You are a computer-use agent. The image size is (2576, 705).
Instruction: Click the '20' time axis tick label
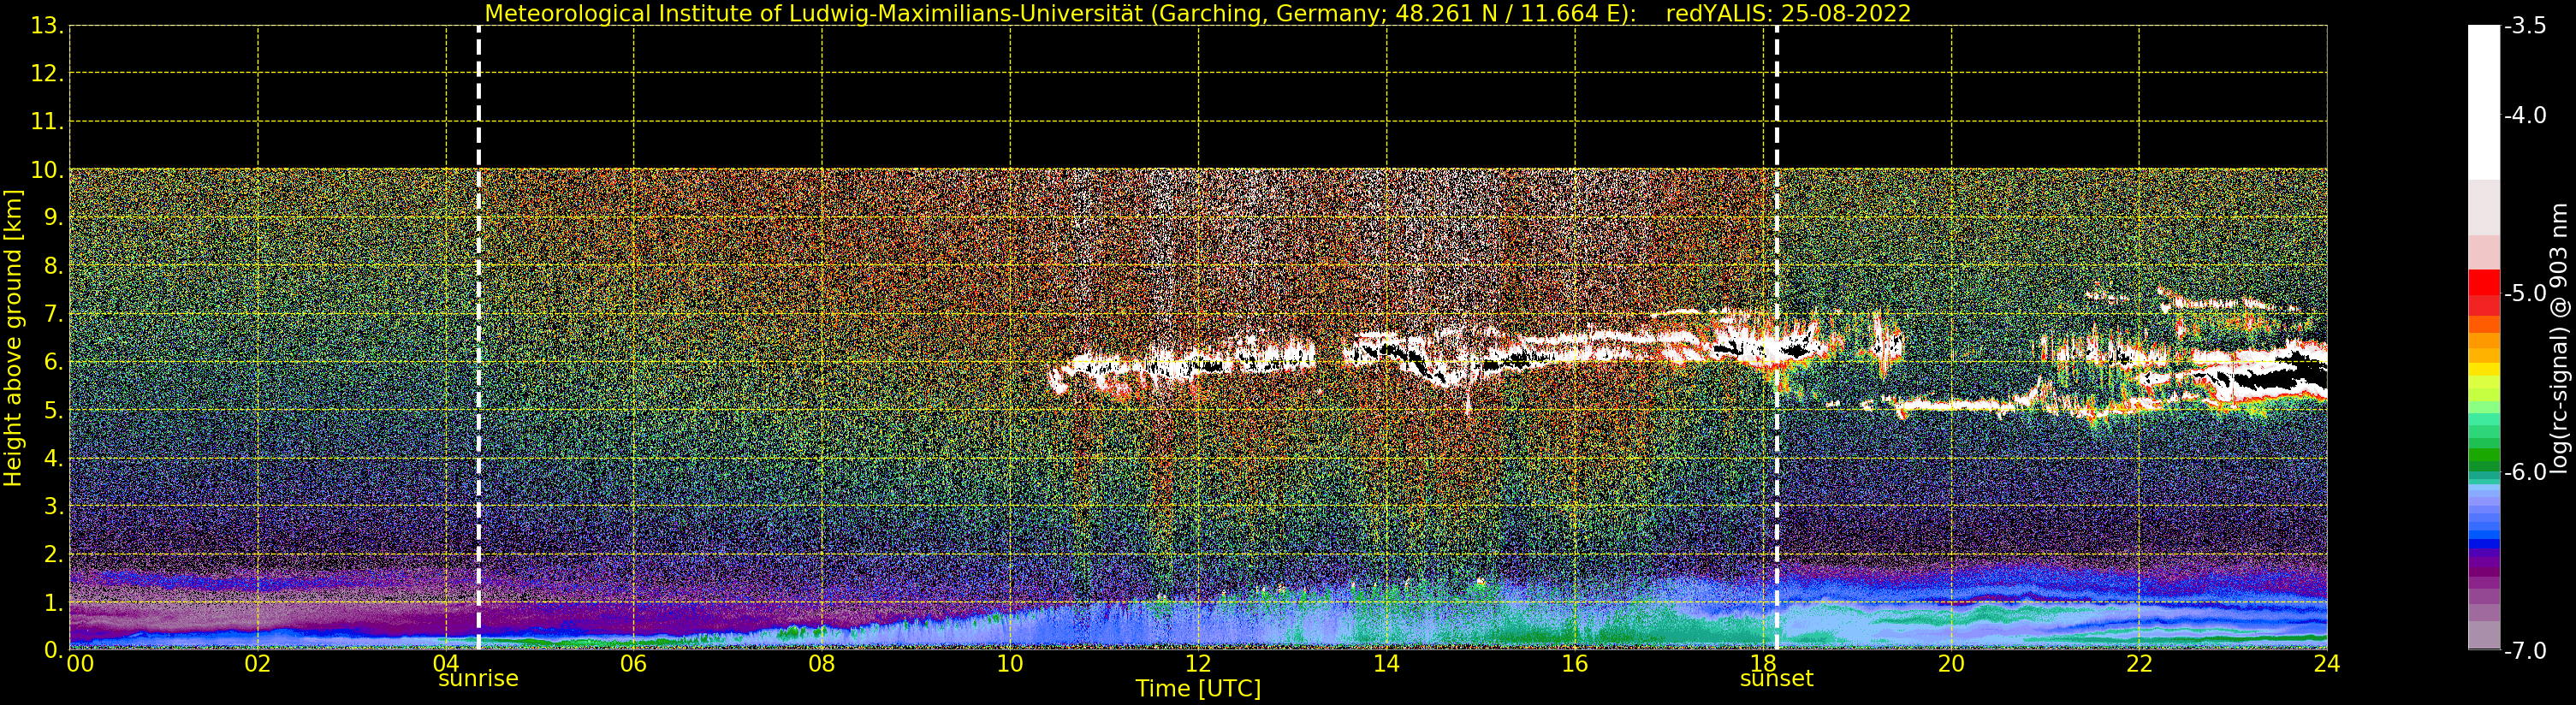(x=1951, y=664)
